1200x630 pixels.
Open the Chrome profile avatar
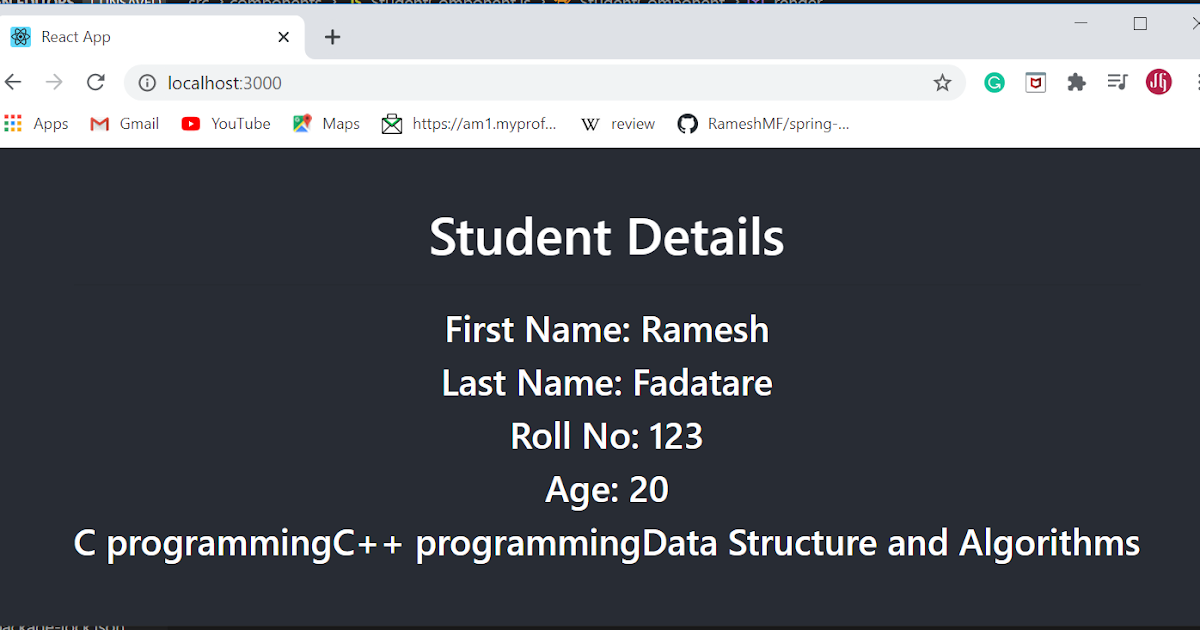tap(1158, 82)
